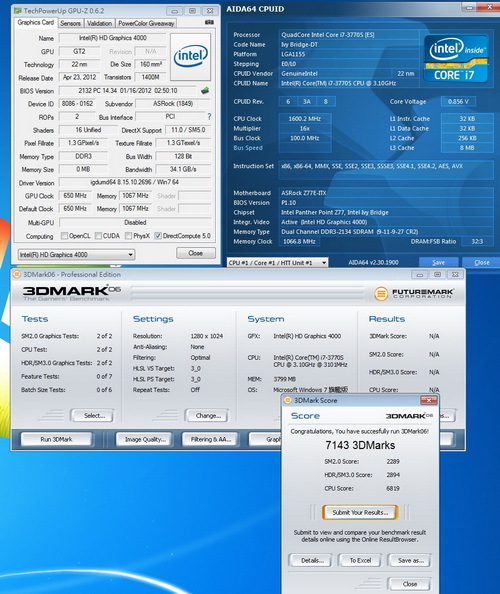
Task: Click the Device ID 8086 - 0162 field
Action: (x=77, y=103)
